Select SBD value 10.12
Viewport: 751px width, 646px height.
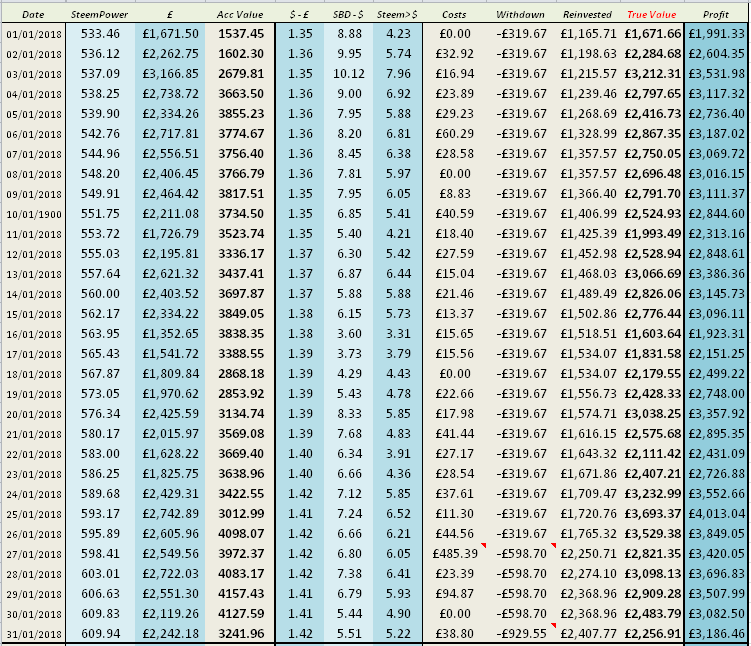(x=349, y=74)
